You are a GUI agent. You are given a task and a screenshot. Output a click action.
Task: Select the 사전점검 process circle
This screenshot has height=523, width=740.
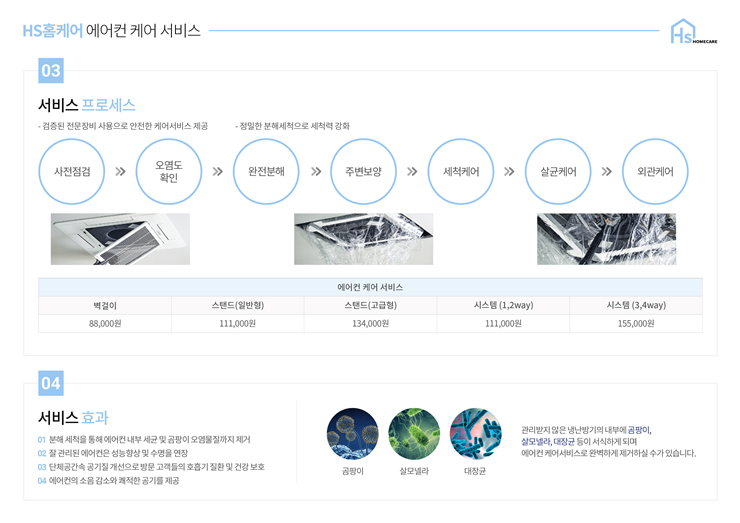[x=72, y=171]
